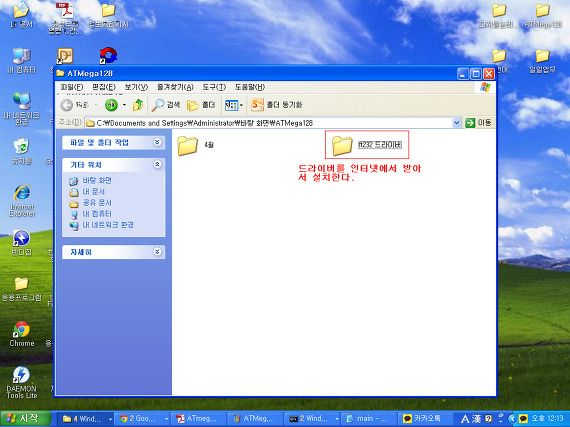Click the ATMega128 folder on the desktop
The height and width of the screenshot is (427, 570).
[543, 16]
